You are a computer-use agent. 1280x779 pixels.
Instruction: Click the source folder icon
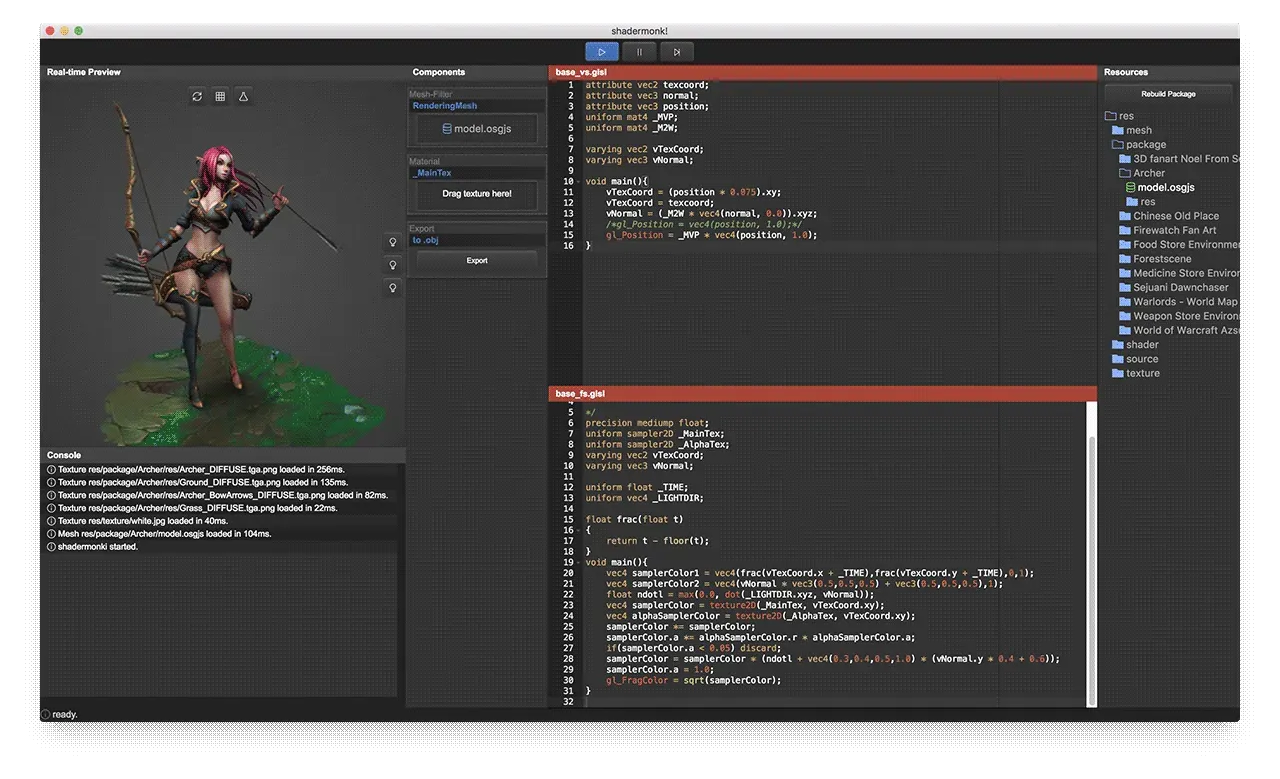1118,359
